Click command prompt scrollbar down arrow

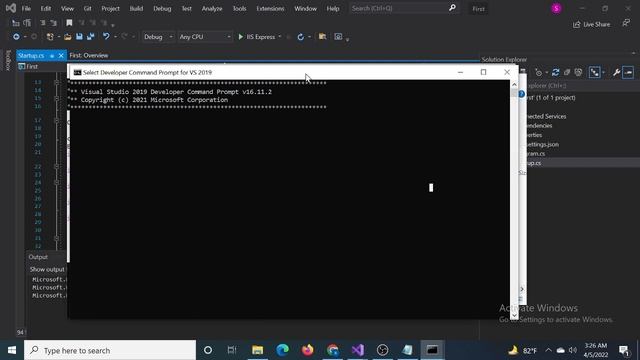[x=514, y=315]
